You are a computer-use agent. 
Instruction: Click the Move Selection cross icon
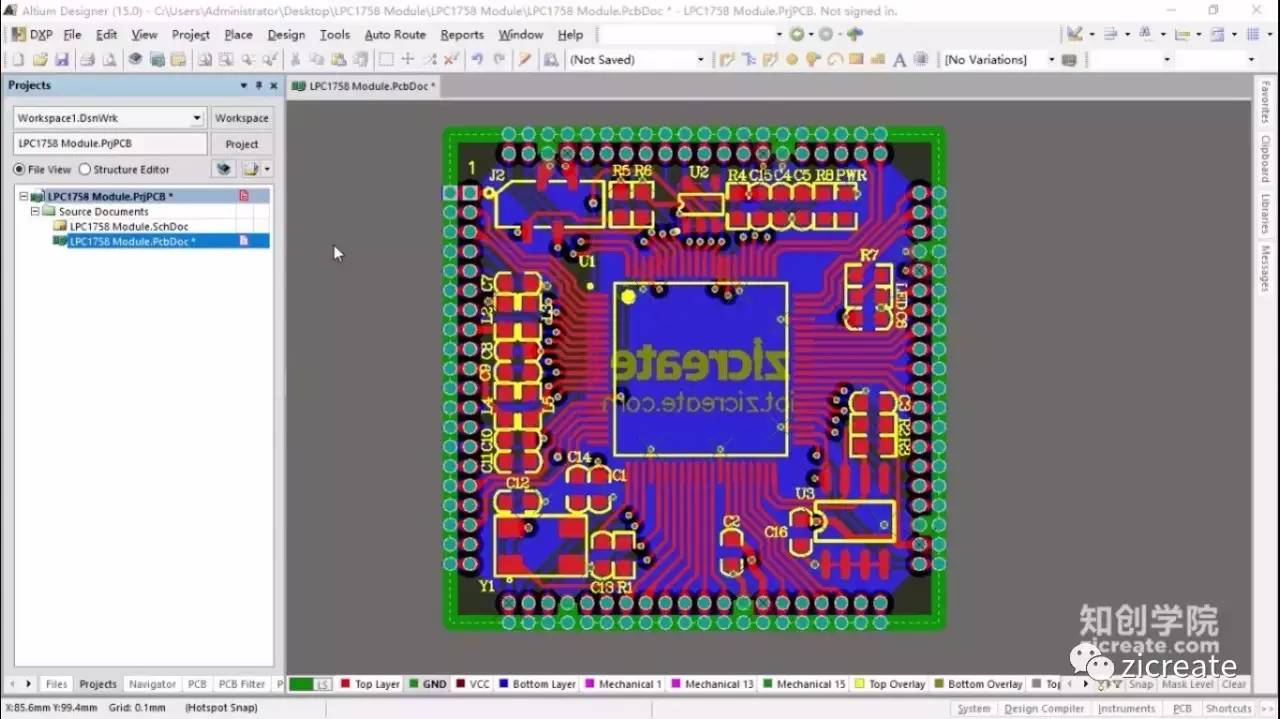[x=407, y=60]
